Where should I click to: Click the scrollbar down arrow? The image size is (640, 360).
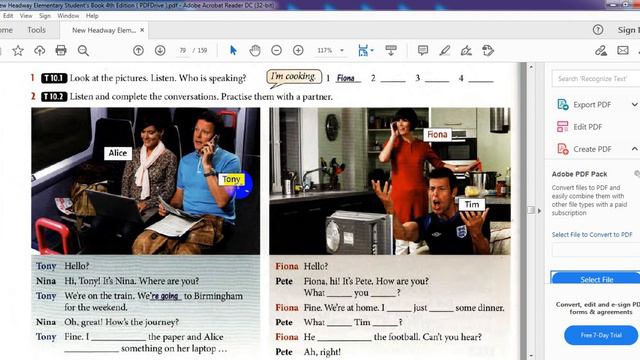point(531,356)
